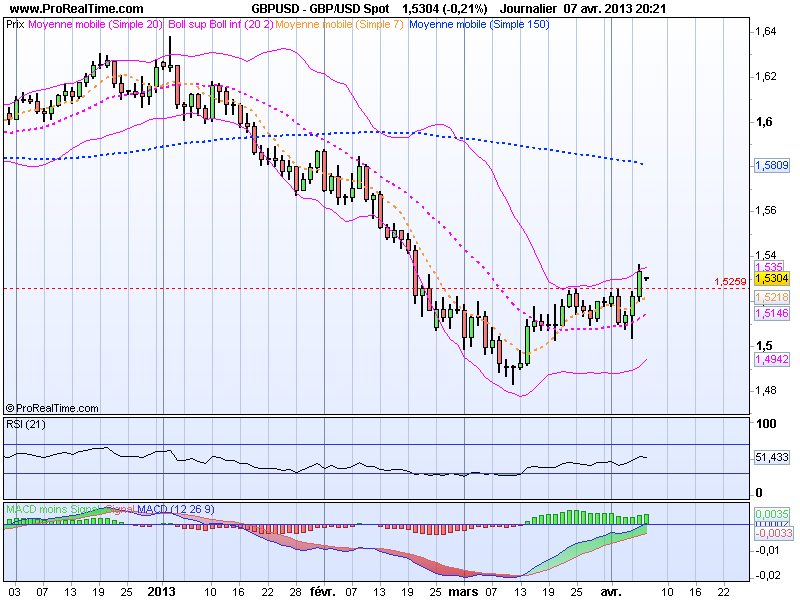
Task: Click the bold 1,5 price axis label
Action: (764, 345)
